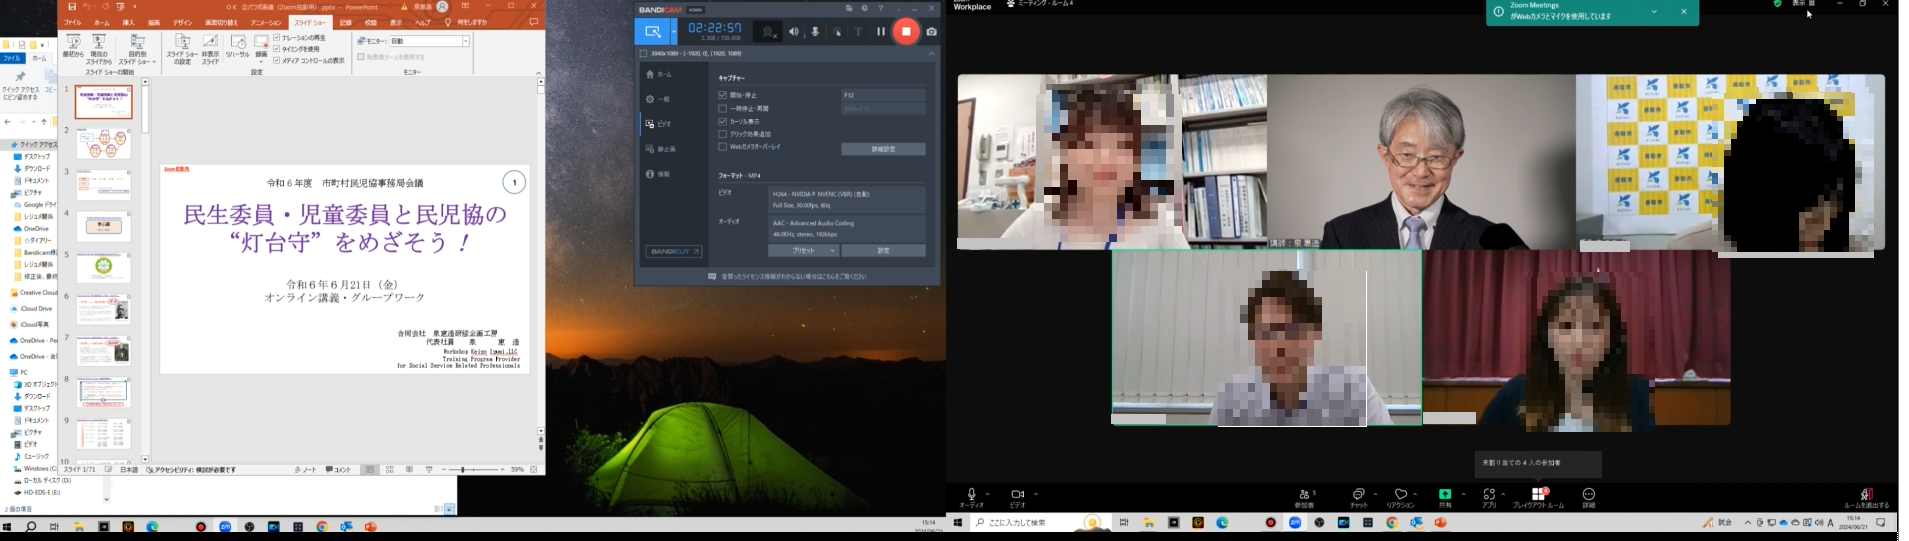Take a Bandicam screenshot with camera icon
The width and height of the screenshot is (1909, 541).
[931, 32]
